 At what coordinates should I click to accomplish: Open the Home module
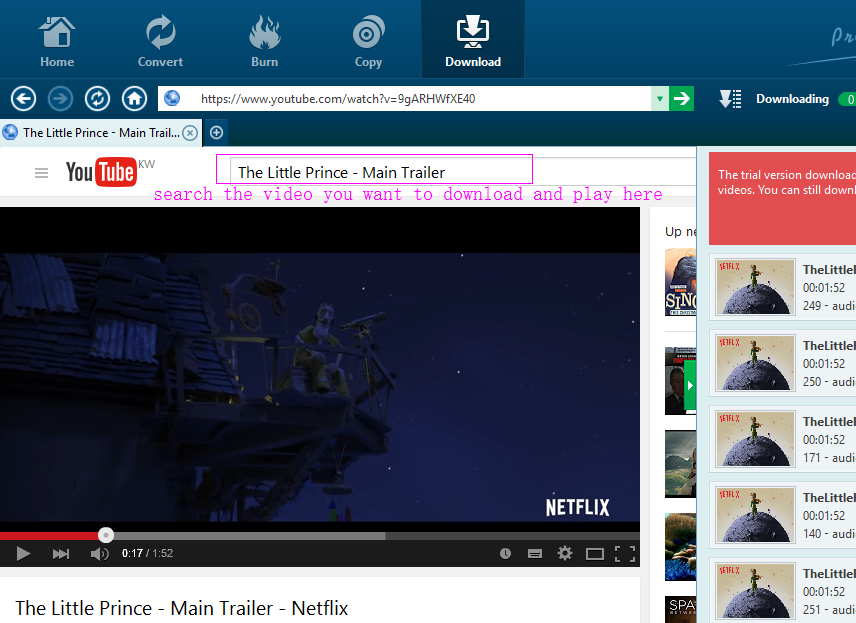[57, 41]
